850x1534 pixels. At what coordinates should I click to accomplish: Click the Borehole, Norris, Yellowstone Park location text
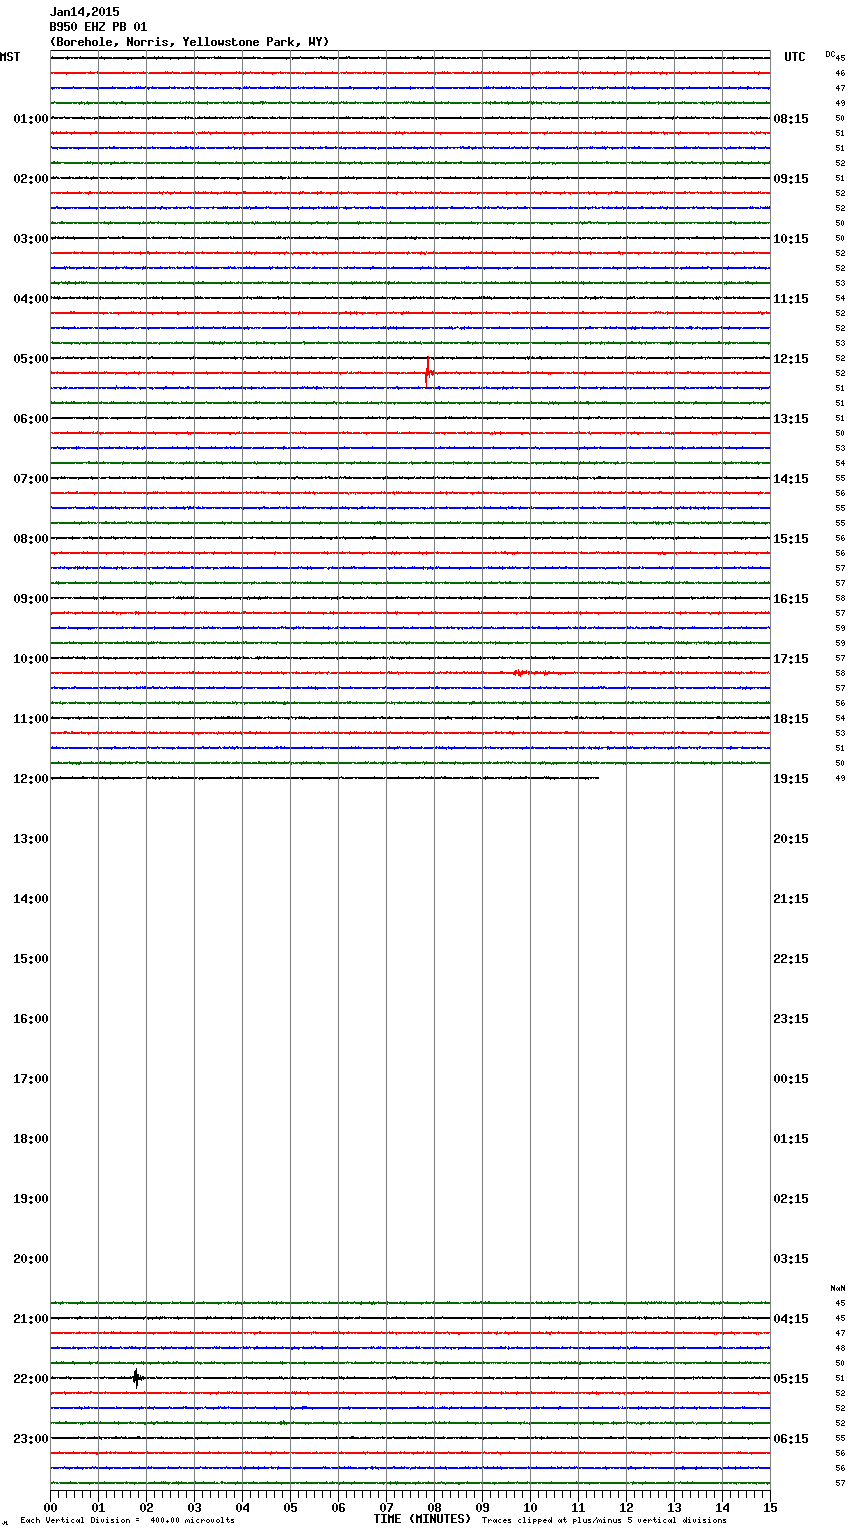click(x=189, y=42)
